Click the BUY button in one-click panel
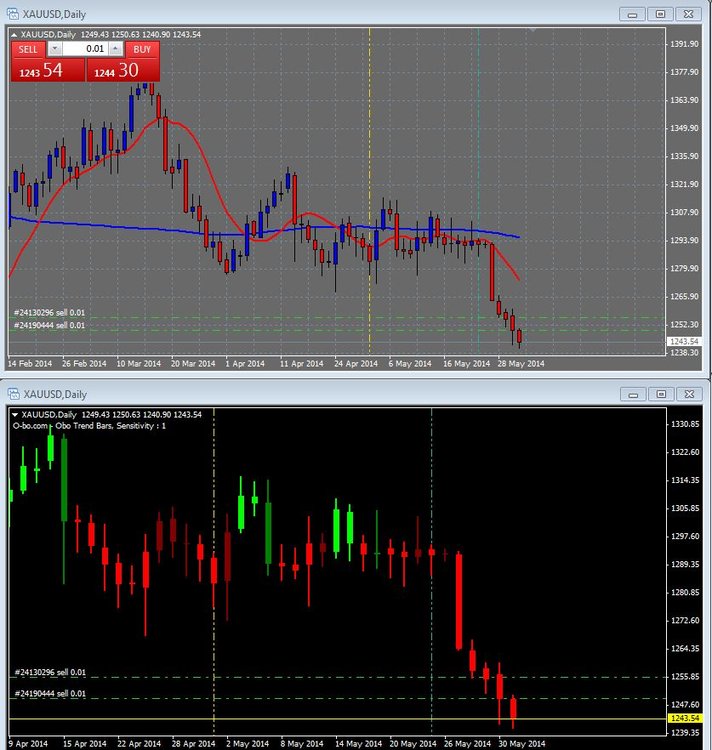 [142, 49]
